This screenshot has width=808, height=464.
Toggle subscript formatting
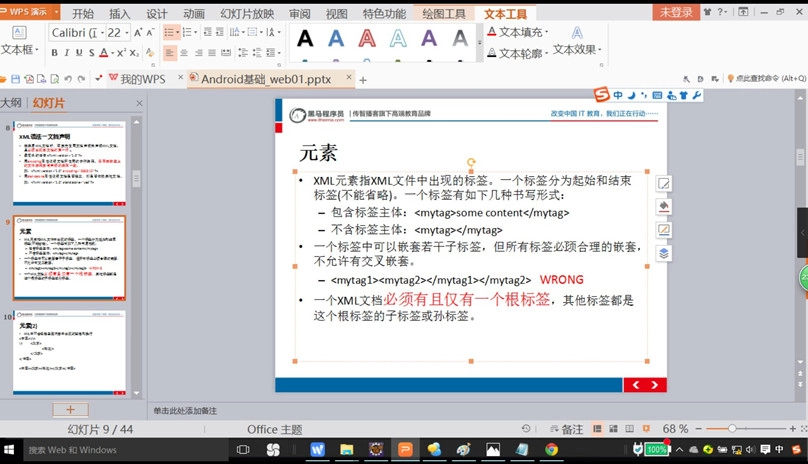click(133, 53)
